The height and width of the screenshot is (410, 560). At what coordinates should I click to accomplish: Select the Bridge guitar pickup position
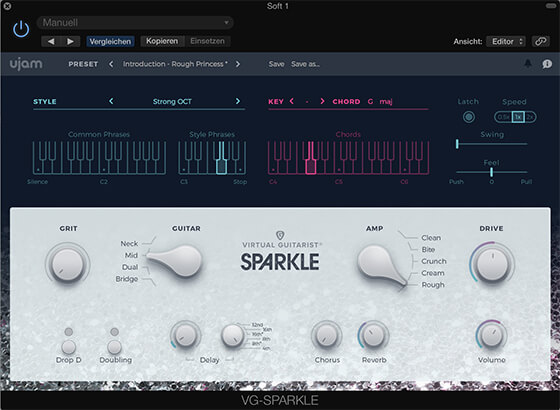[x=126, y=279]
